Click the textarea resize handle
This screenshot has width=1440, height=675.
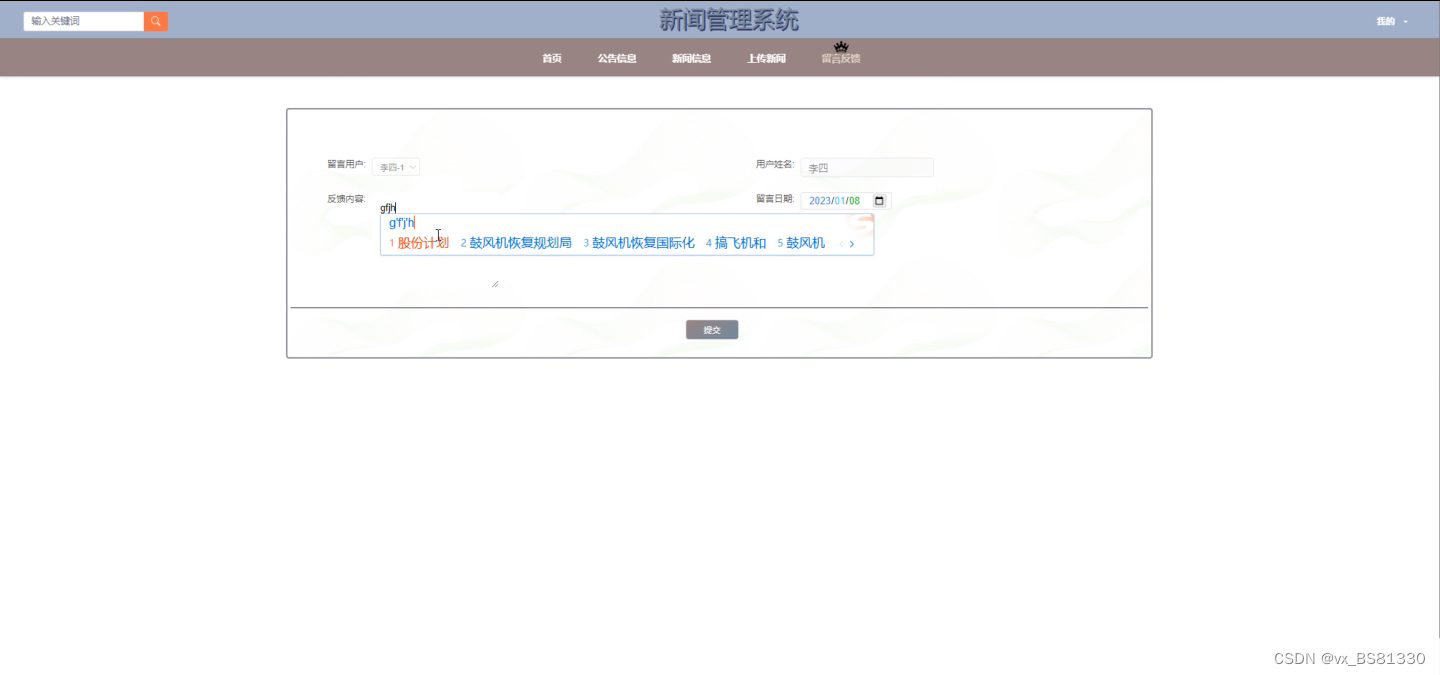(x=495, y=284)
